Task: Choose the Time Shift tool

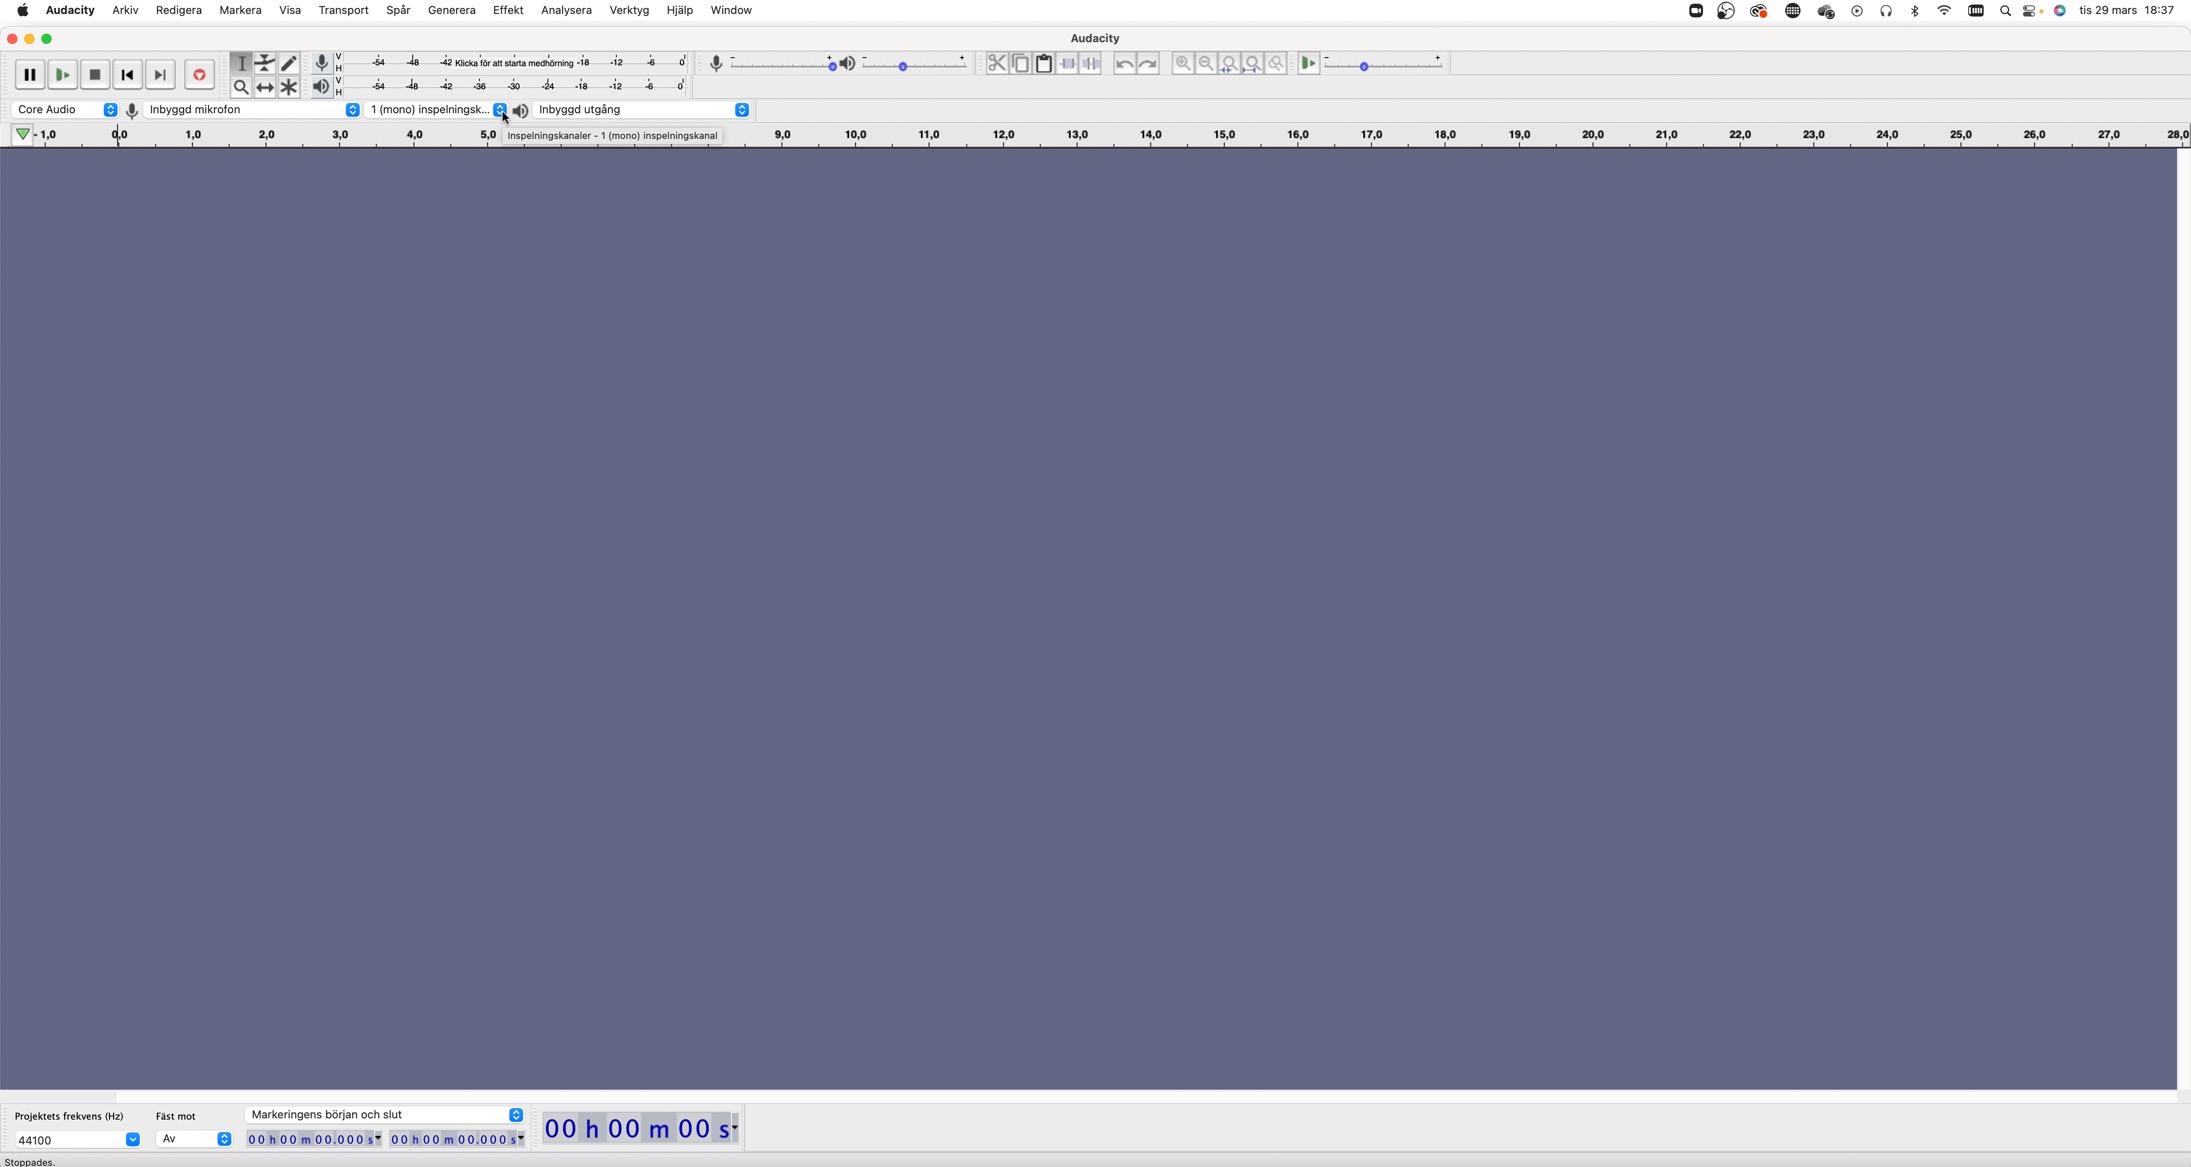Action: click(x=265, y=87)
